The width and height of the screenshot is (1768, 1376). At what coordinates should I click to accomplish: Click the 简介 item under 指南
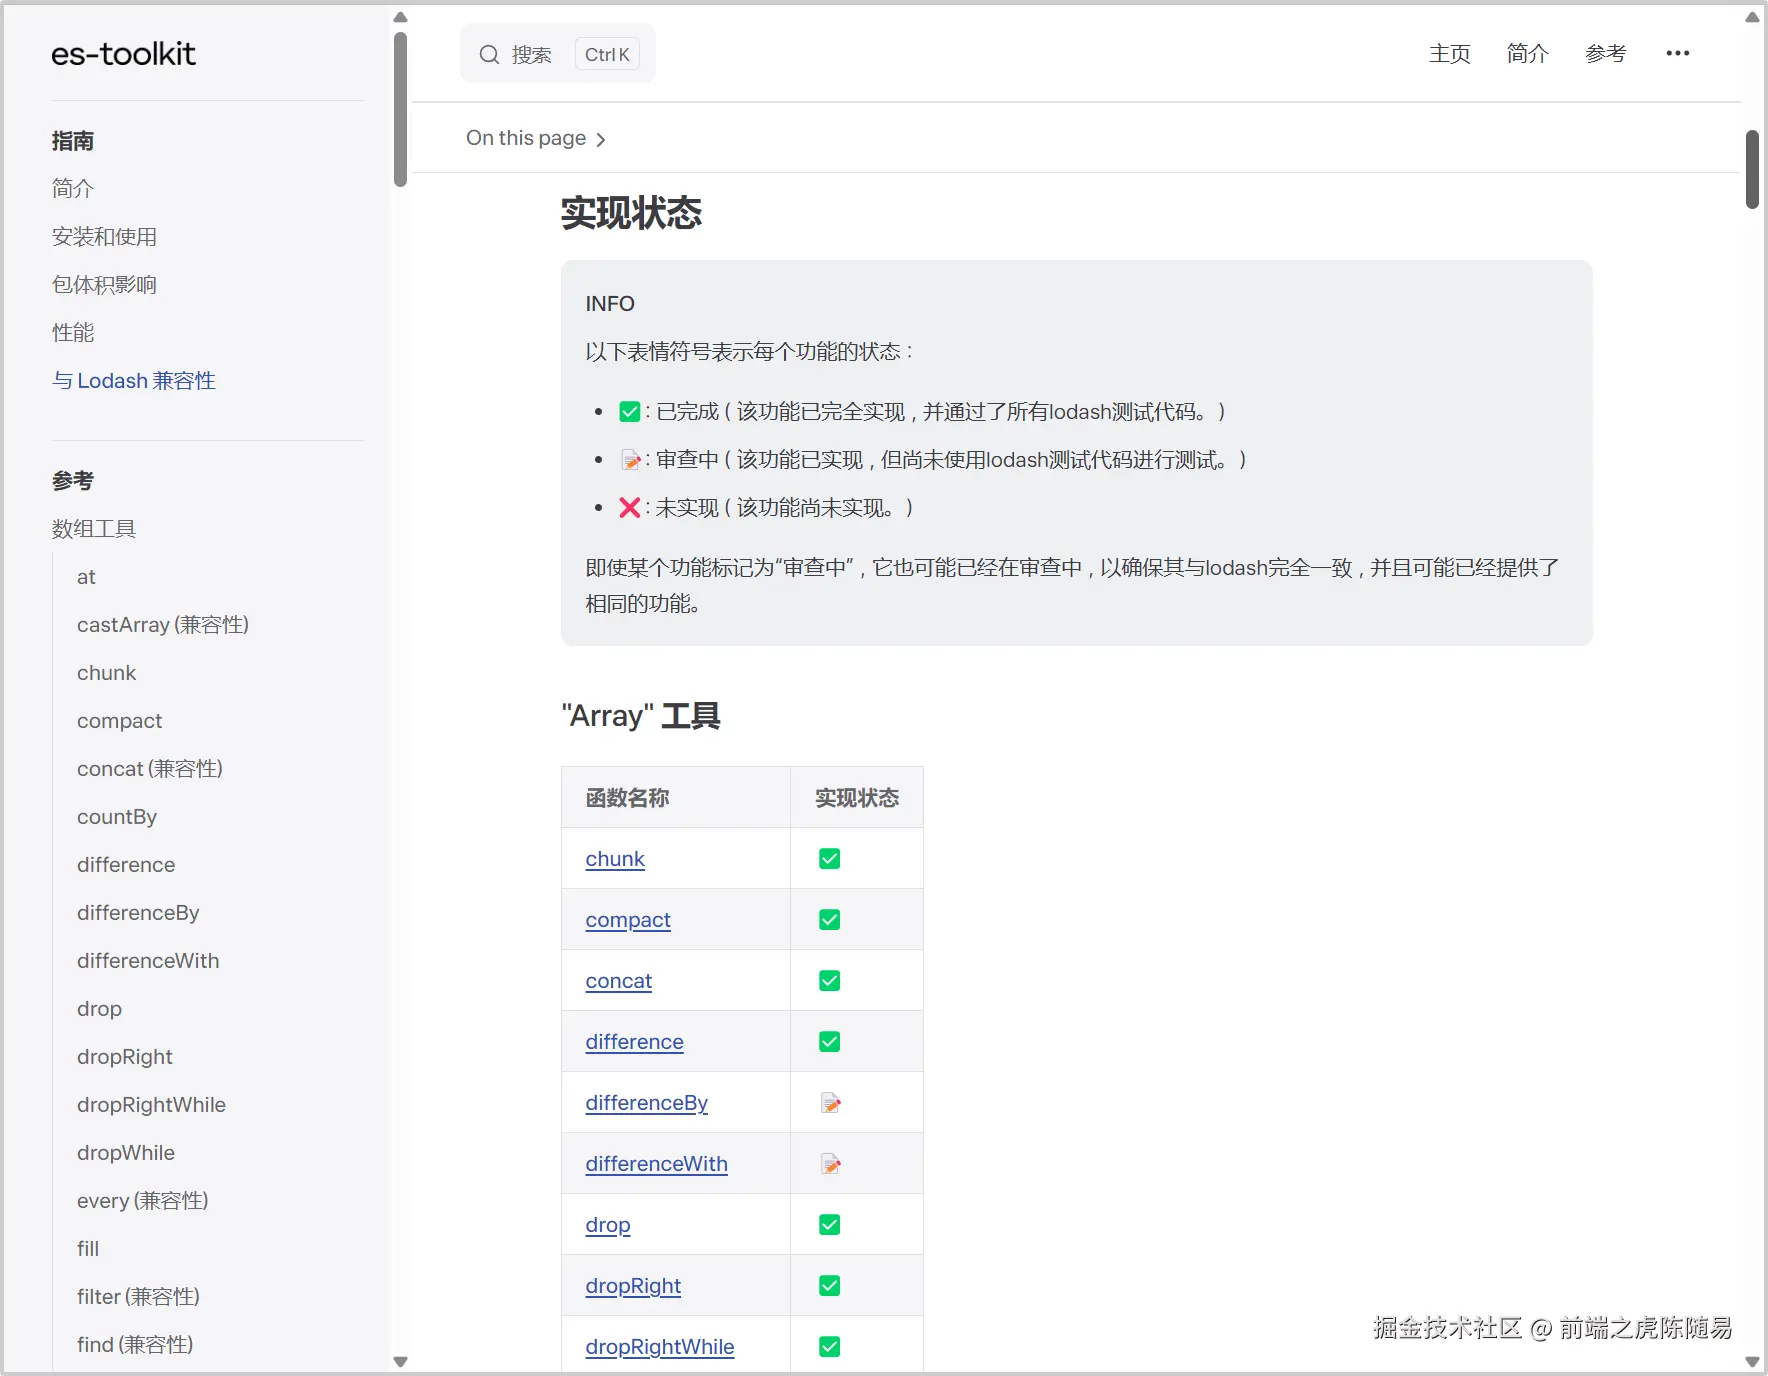[x=72, y=188]
